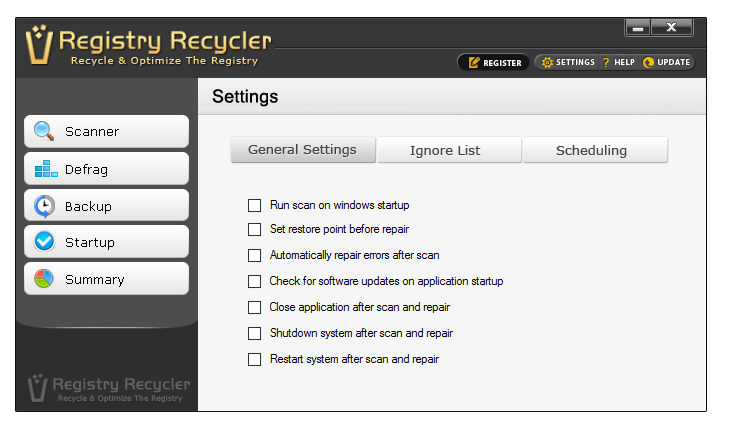
Task: Click the Summary pie chart icon
Action: (x=45, y=279)
